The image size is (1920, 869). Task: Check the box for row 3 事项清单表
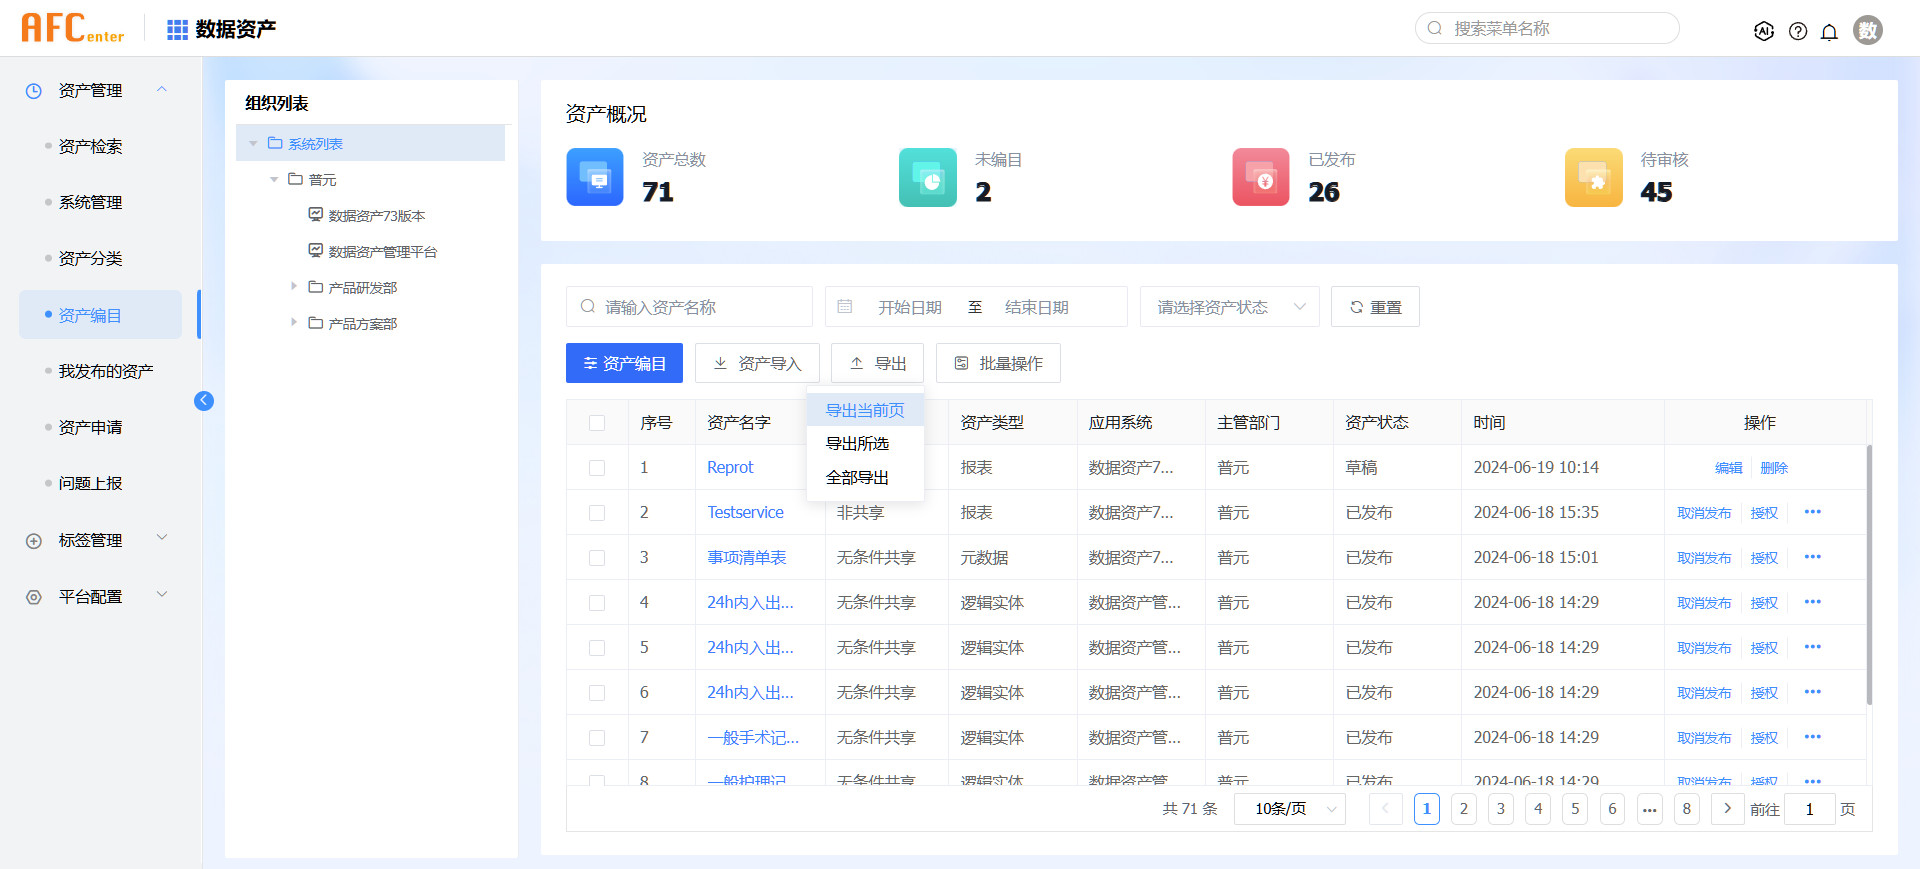coord(597,558)
